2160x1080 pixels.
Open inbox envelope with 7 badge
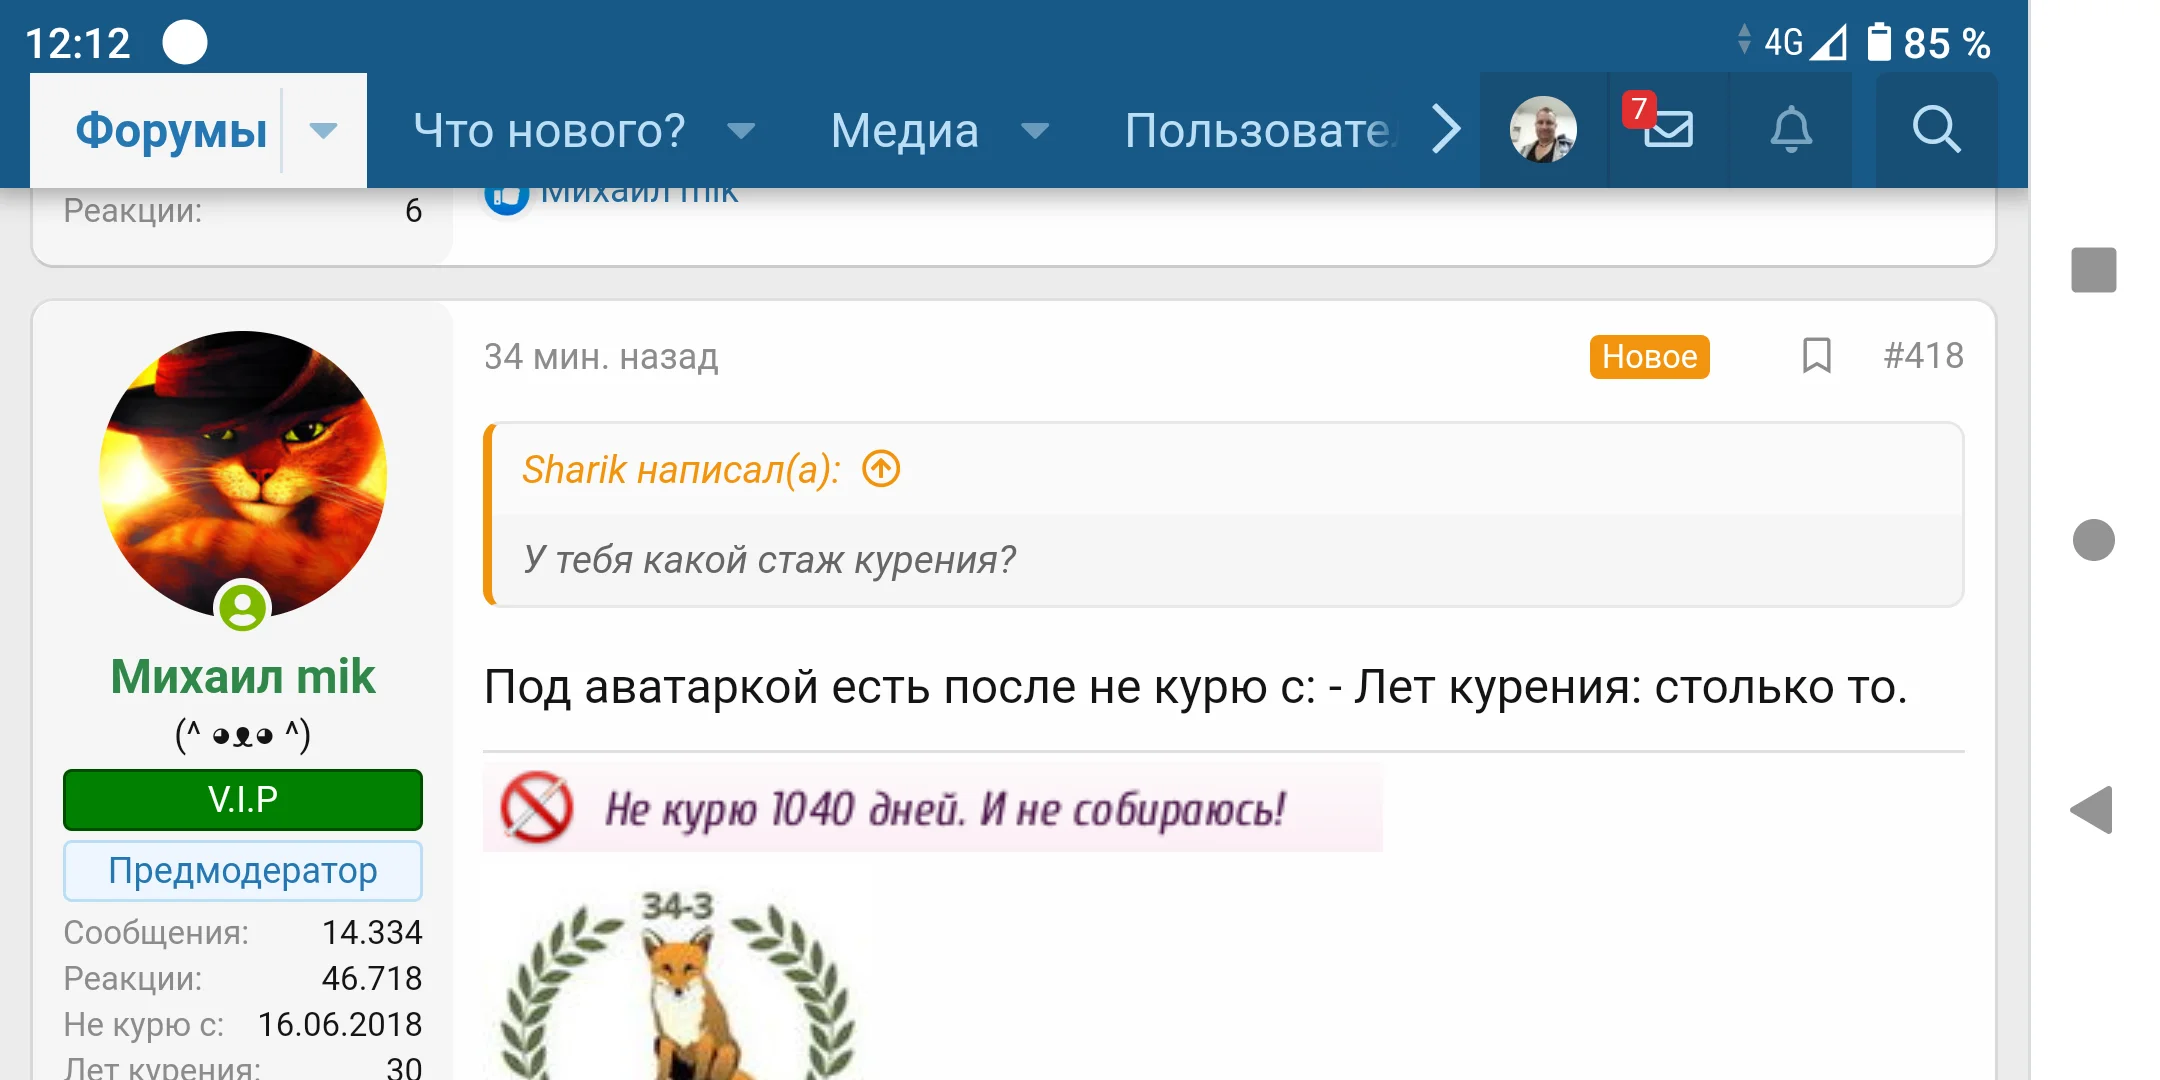coord(1666,130)
